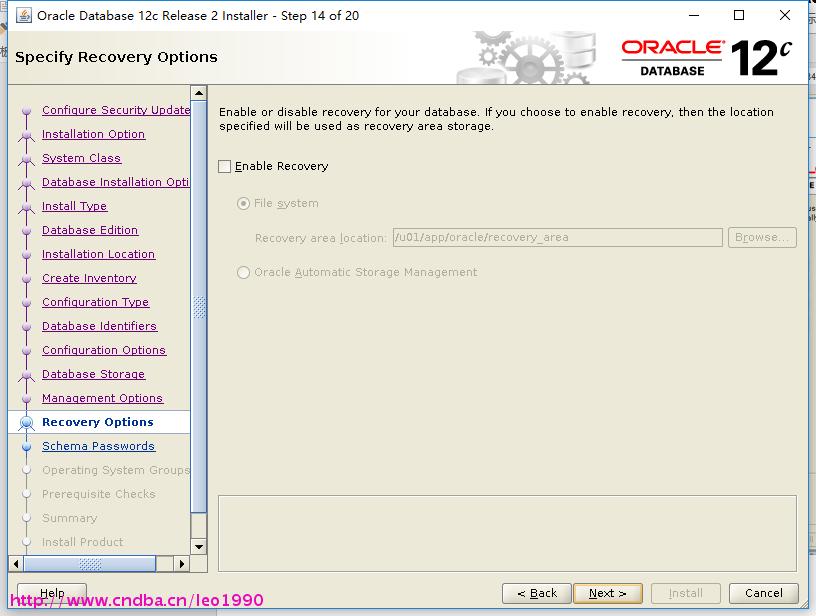
Task: Click the horizontal scrollbar thumb under step list
Action: 90,563
